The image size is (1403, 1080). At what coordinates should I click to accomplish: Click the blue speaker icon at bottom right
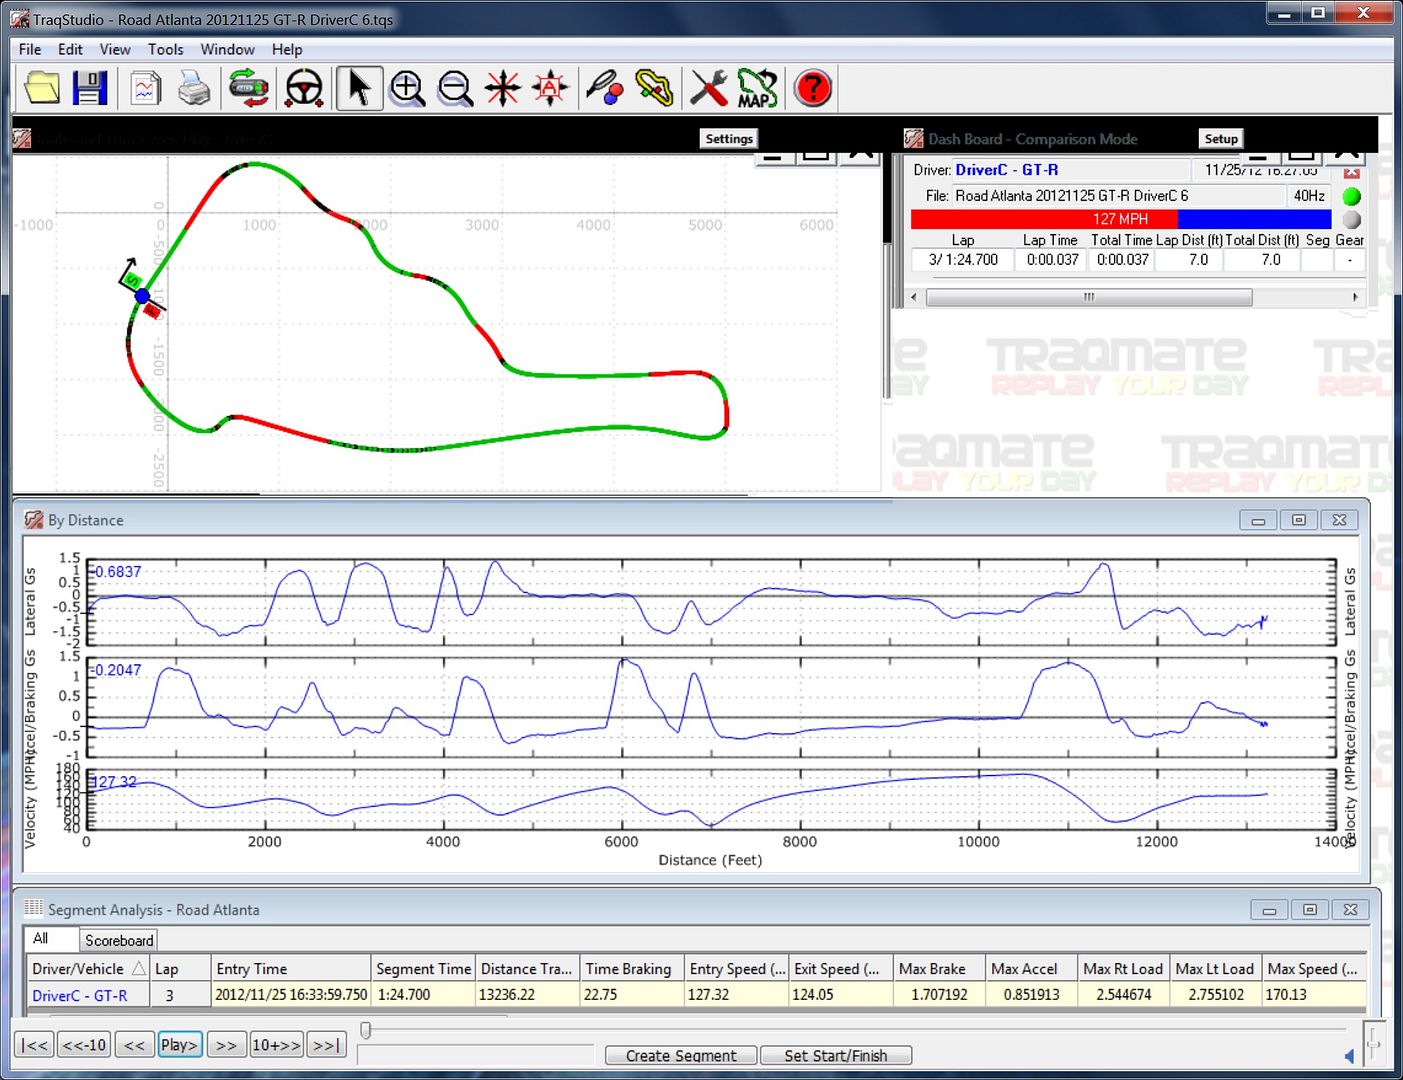[x=1349, y=1055]
